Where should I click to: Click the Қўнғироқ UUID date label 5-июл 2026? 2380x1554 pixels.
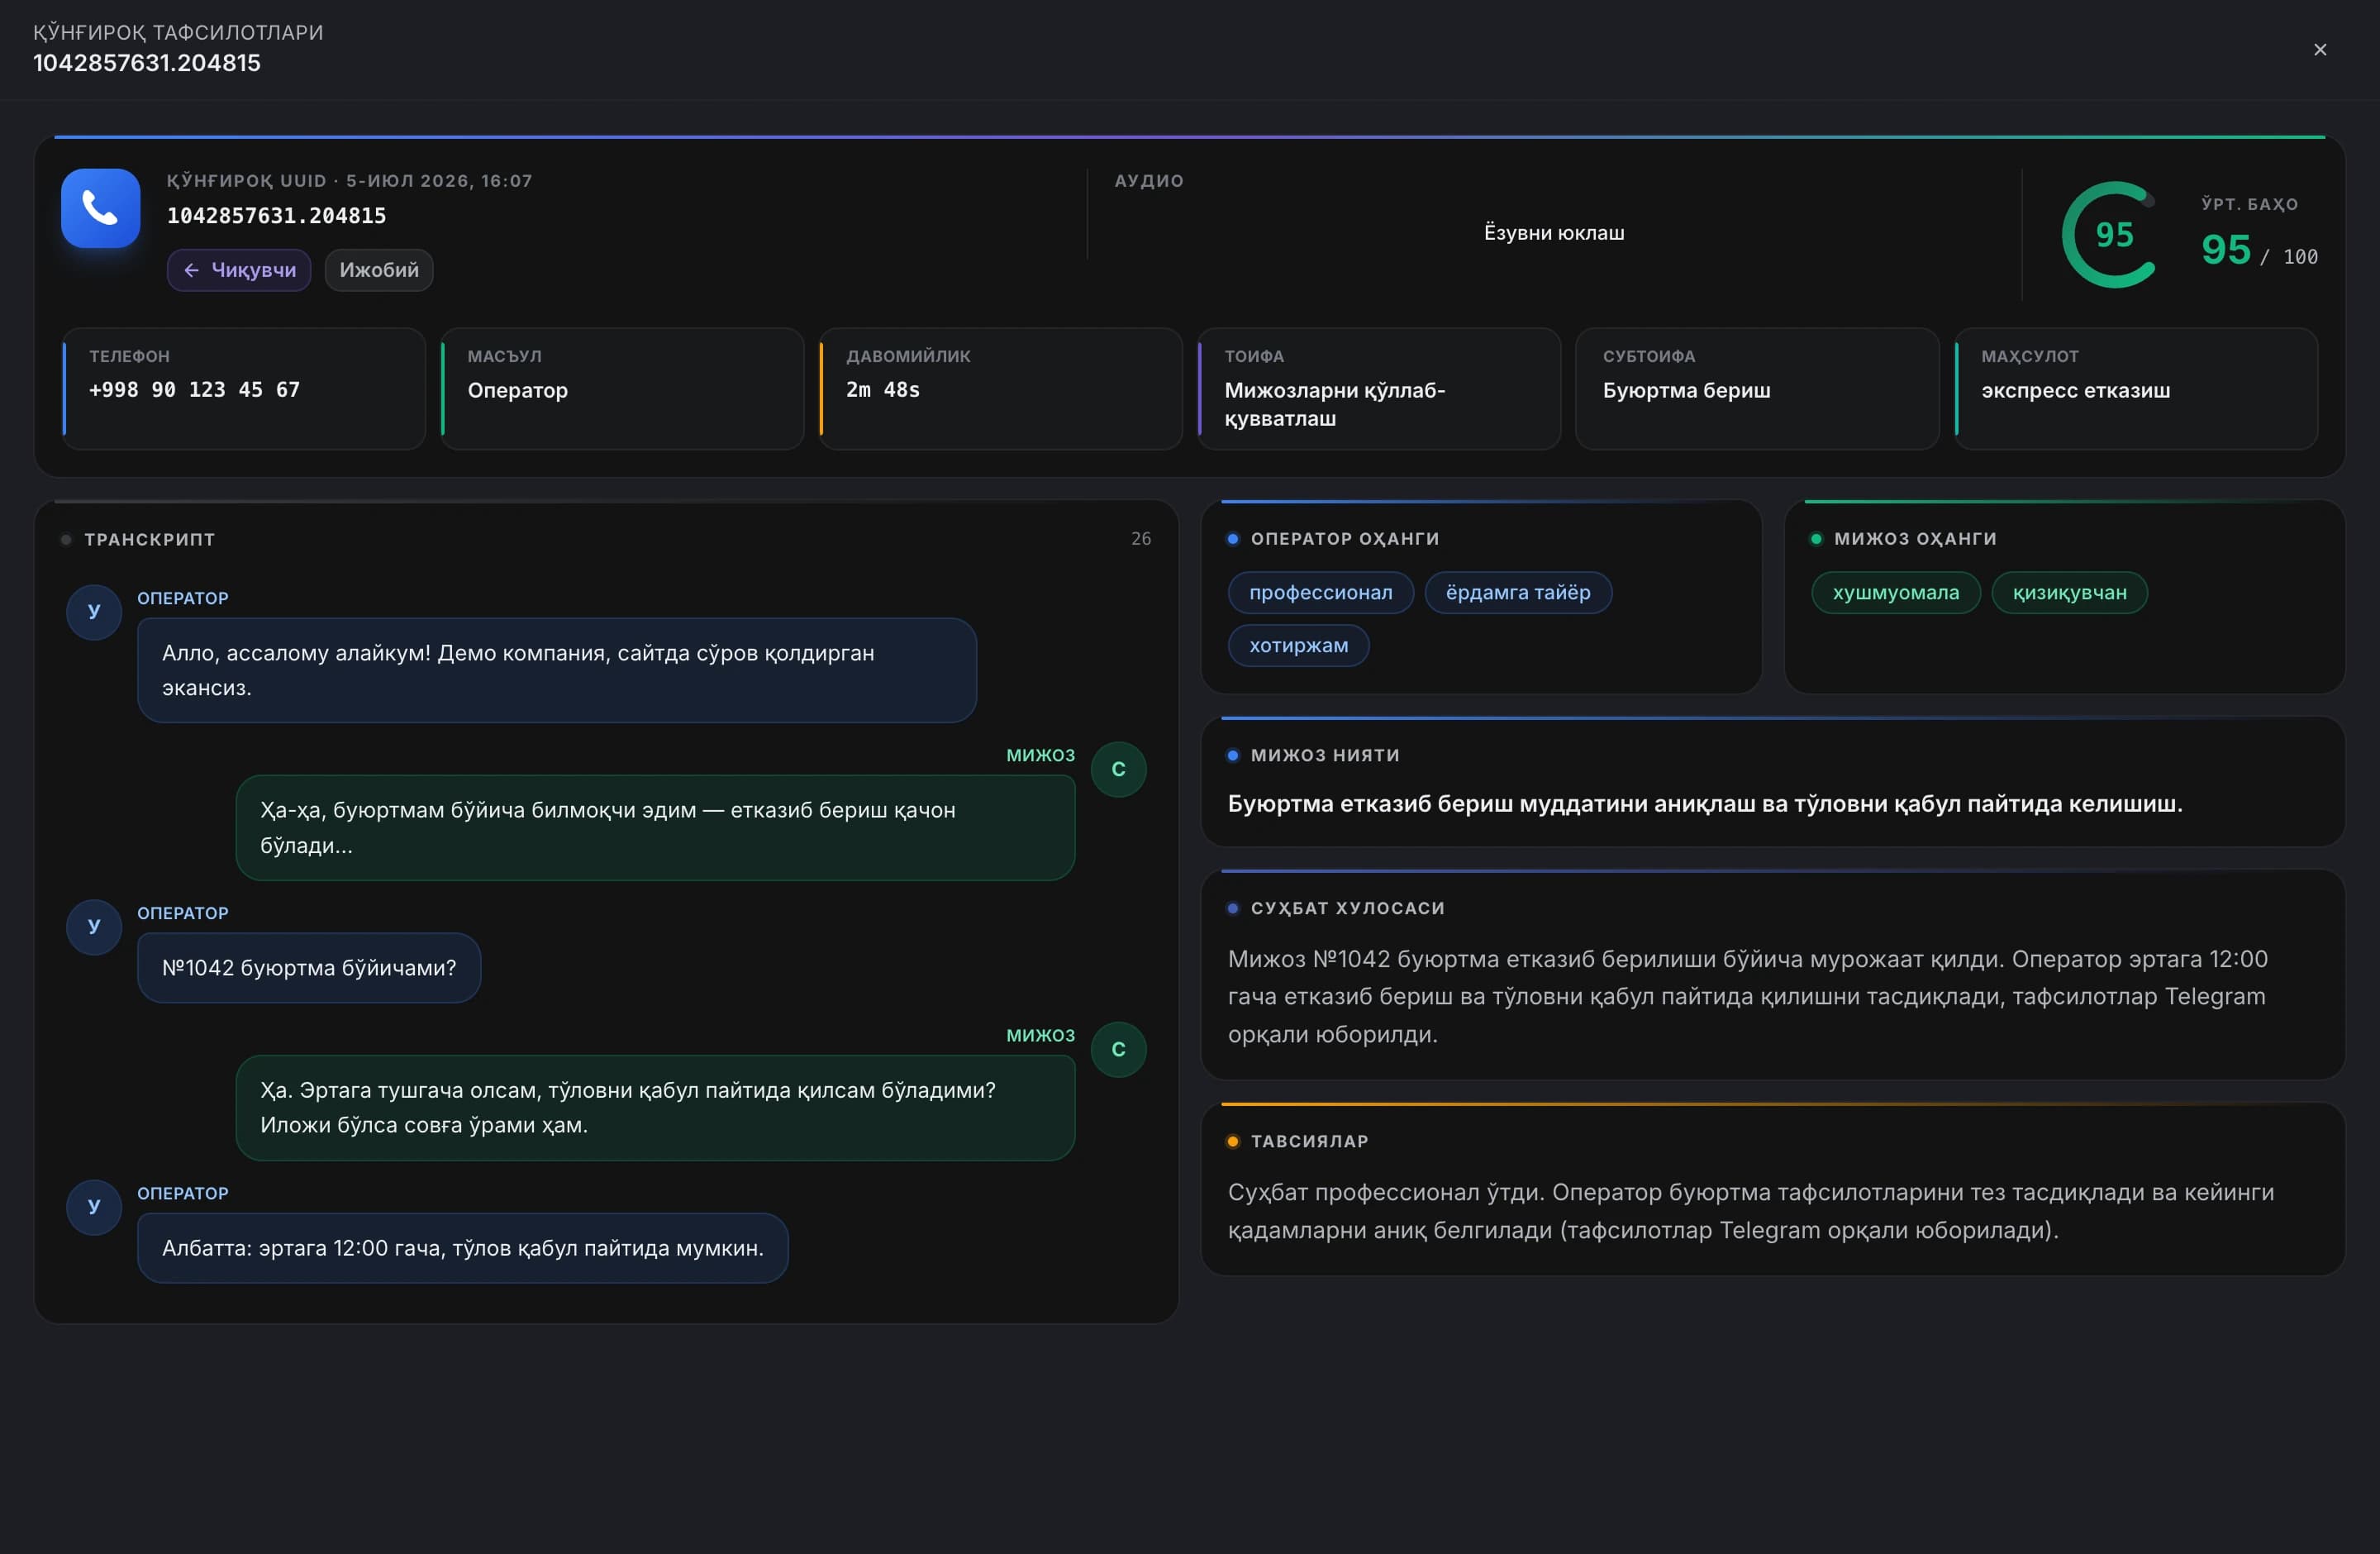coord(349,181)
